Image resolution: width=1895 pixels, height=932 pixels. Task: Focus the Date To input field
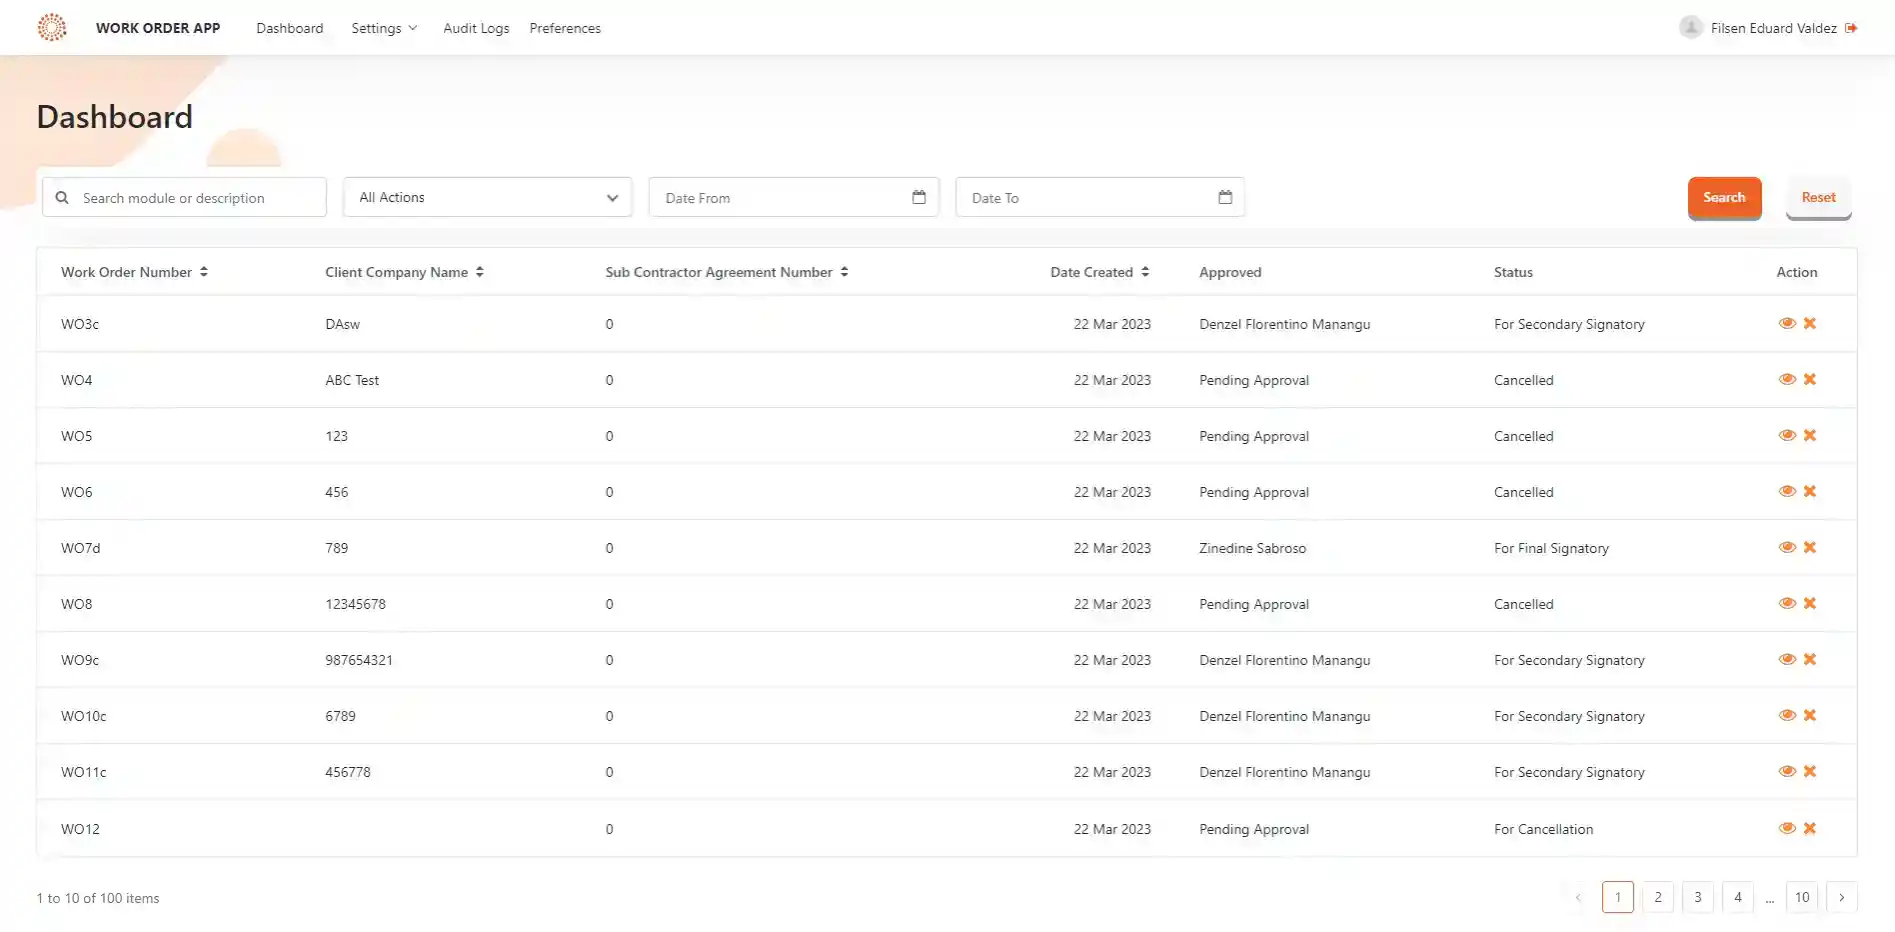tap(1100, 197)
